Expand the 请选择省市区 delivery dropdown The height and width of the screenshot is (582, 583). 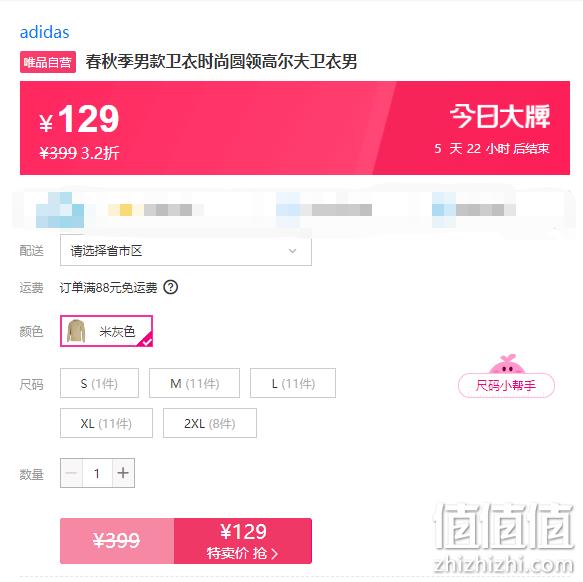tap(186, 251)
